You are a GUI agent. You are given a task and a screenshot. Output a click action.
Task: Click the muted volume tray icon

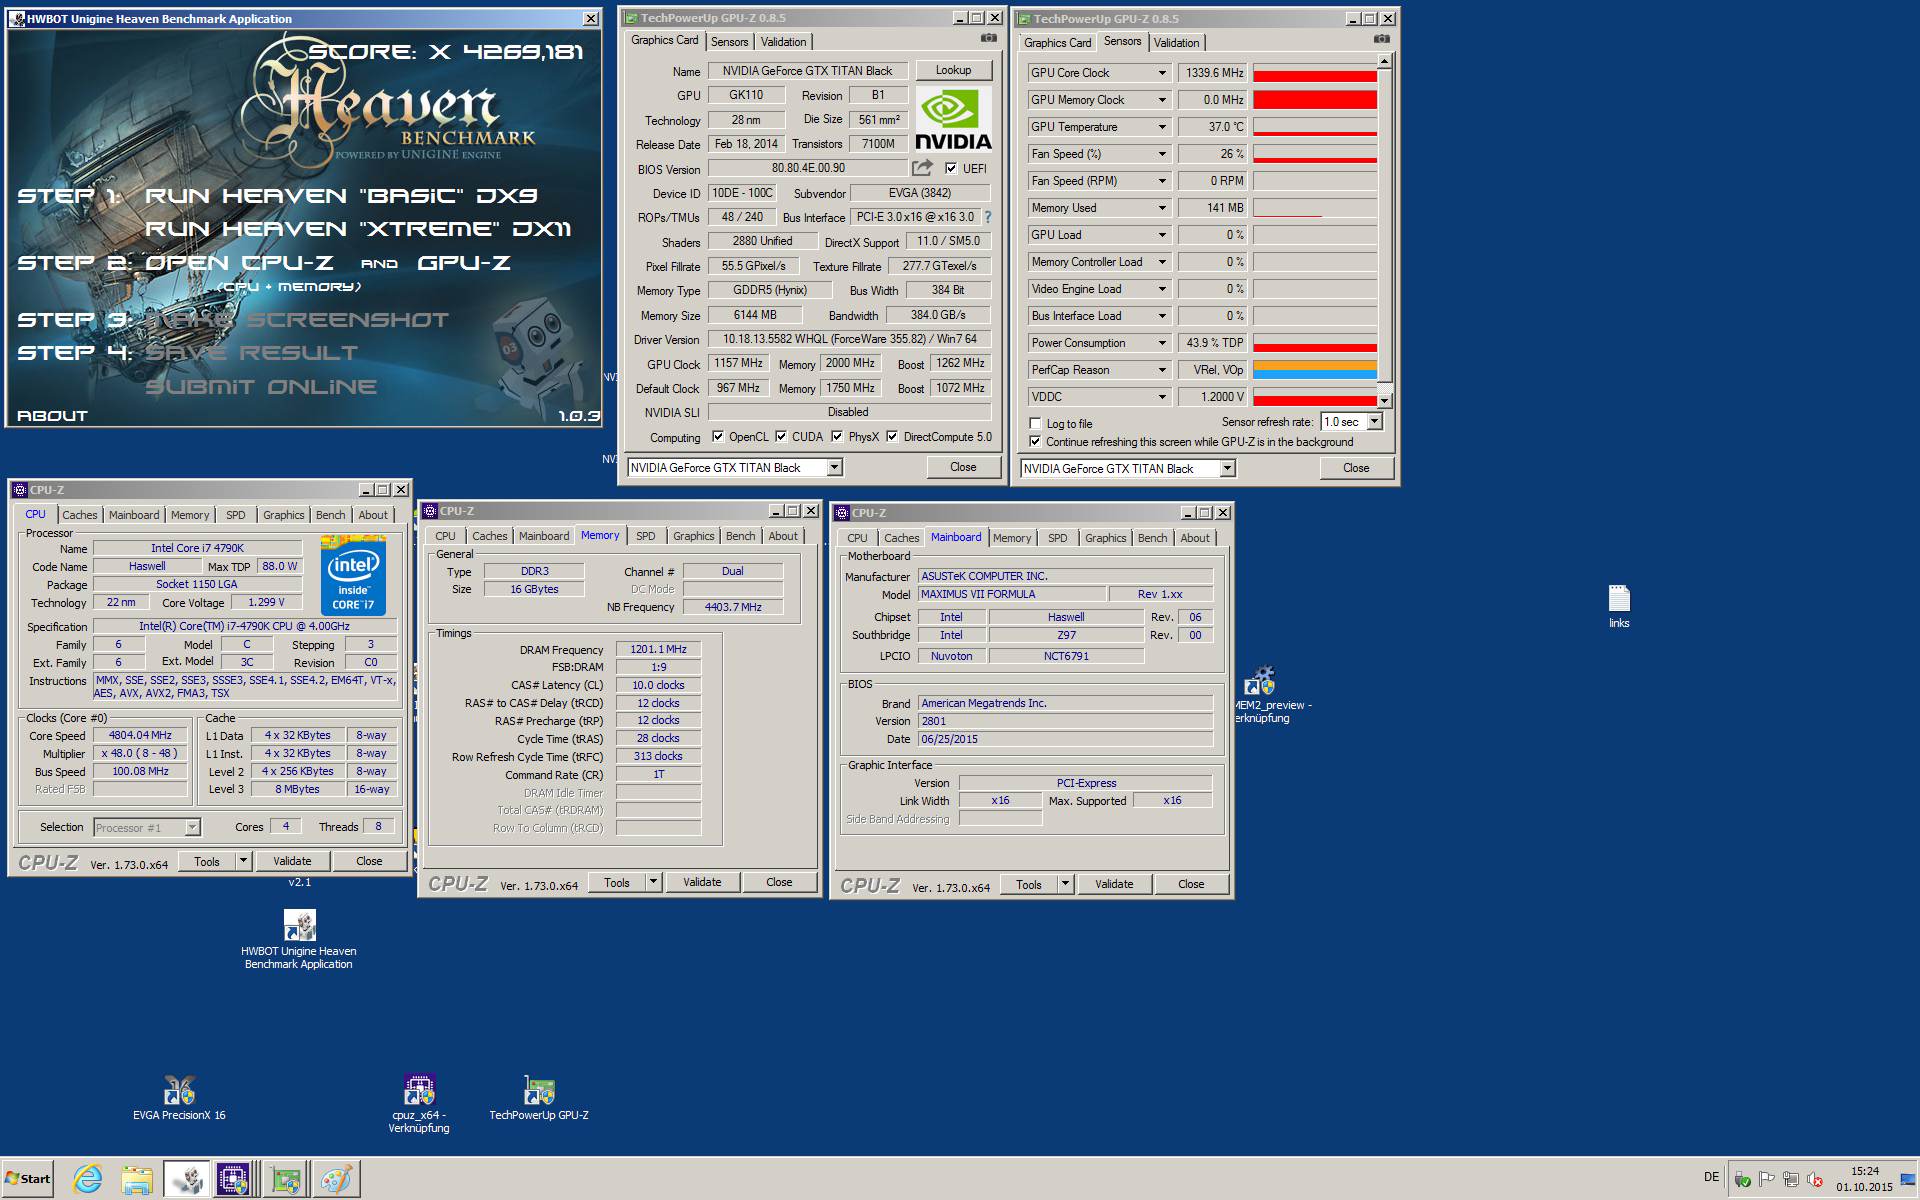pos(1815,1179)
